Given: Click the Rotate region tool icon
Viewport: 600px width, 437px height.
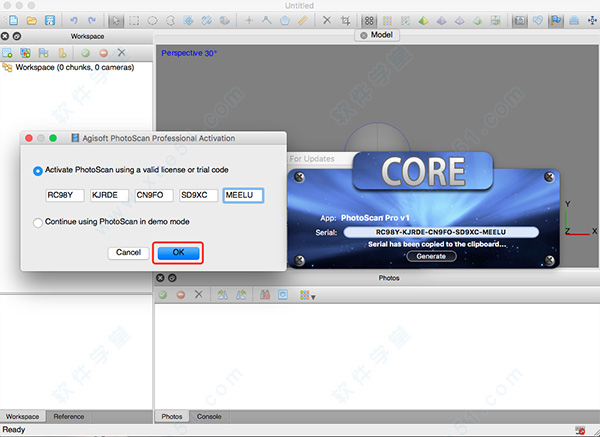Looking at the screenshot, I should pyautogui.click(x=207, y=20).
